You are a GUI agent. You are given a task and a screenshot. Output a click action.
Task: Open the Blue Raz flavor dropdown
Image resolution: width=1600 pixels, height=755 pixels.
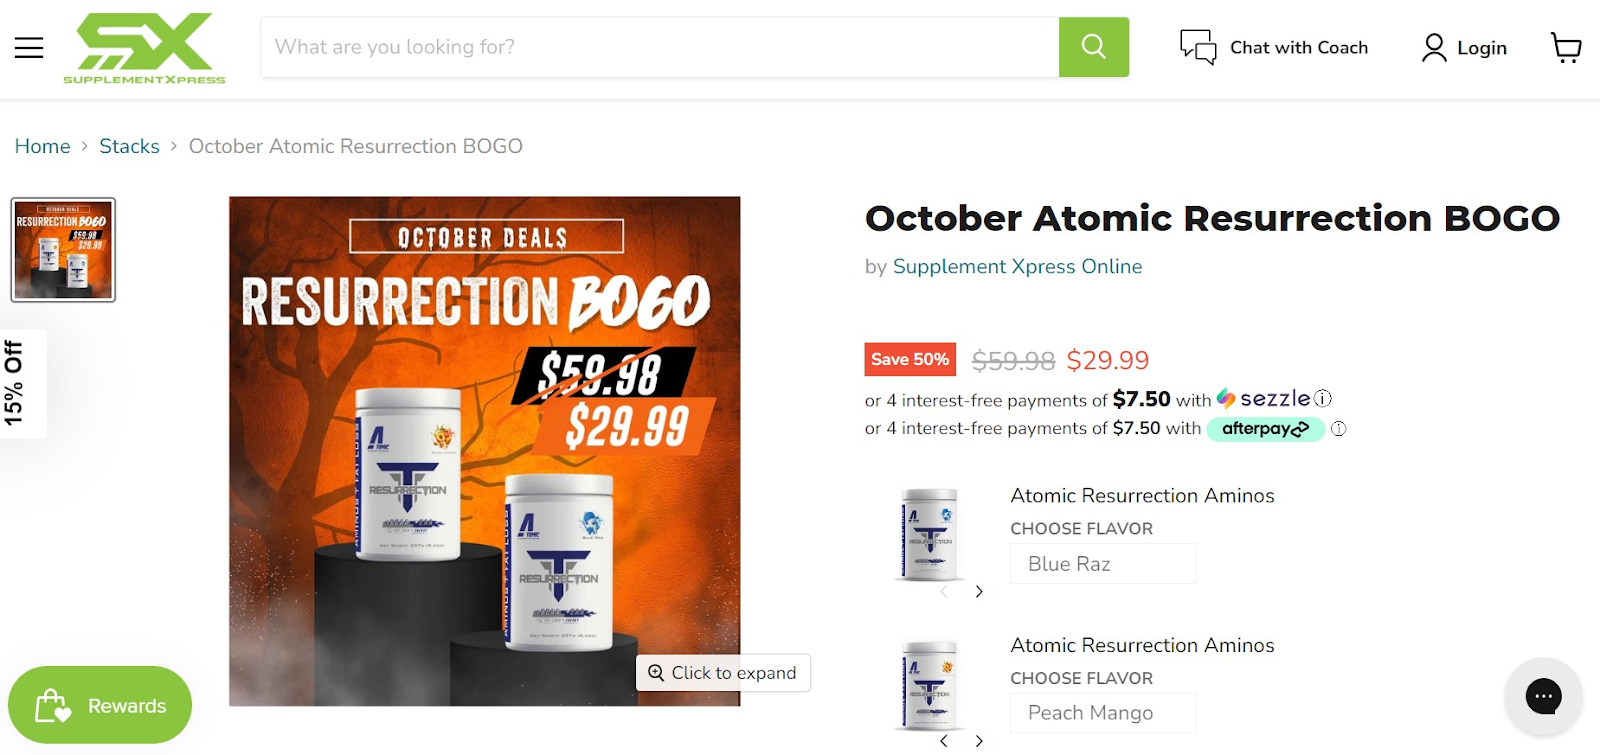point(1102,563)
